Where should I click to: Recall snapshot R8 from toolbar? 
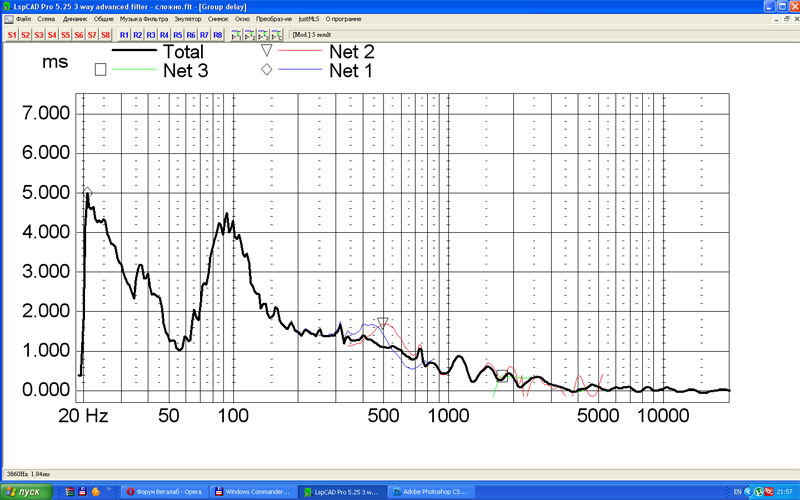tap(217, 35)
